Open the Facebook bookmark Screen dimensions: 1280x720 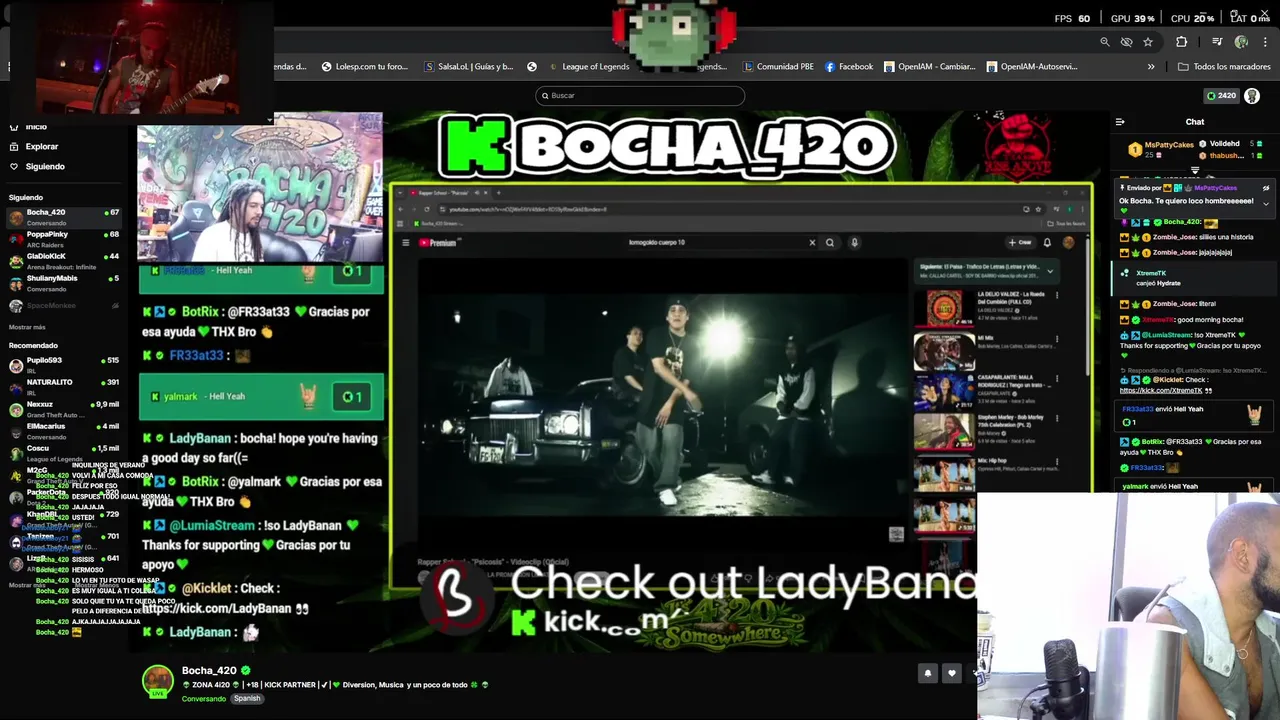pos(849,67)
